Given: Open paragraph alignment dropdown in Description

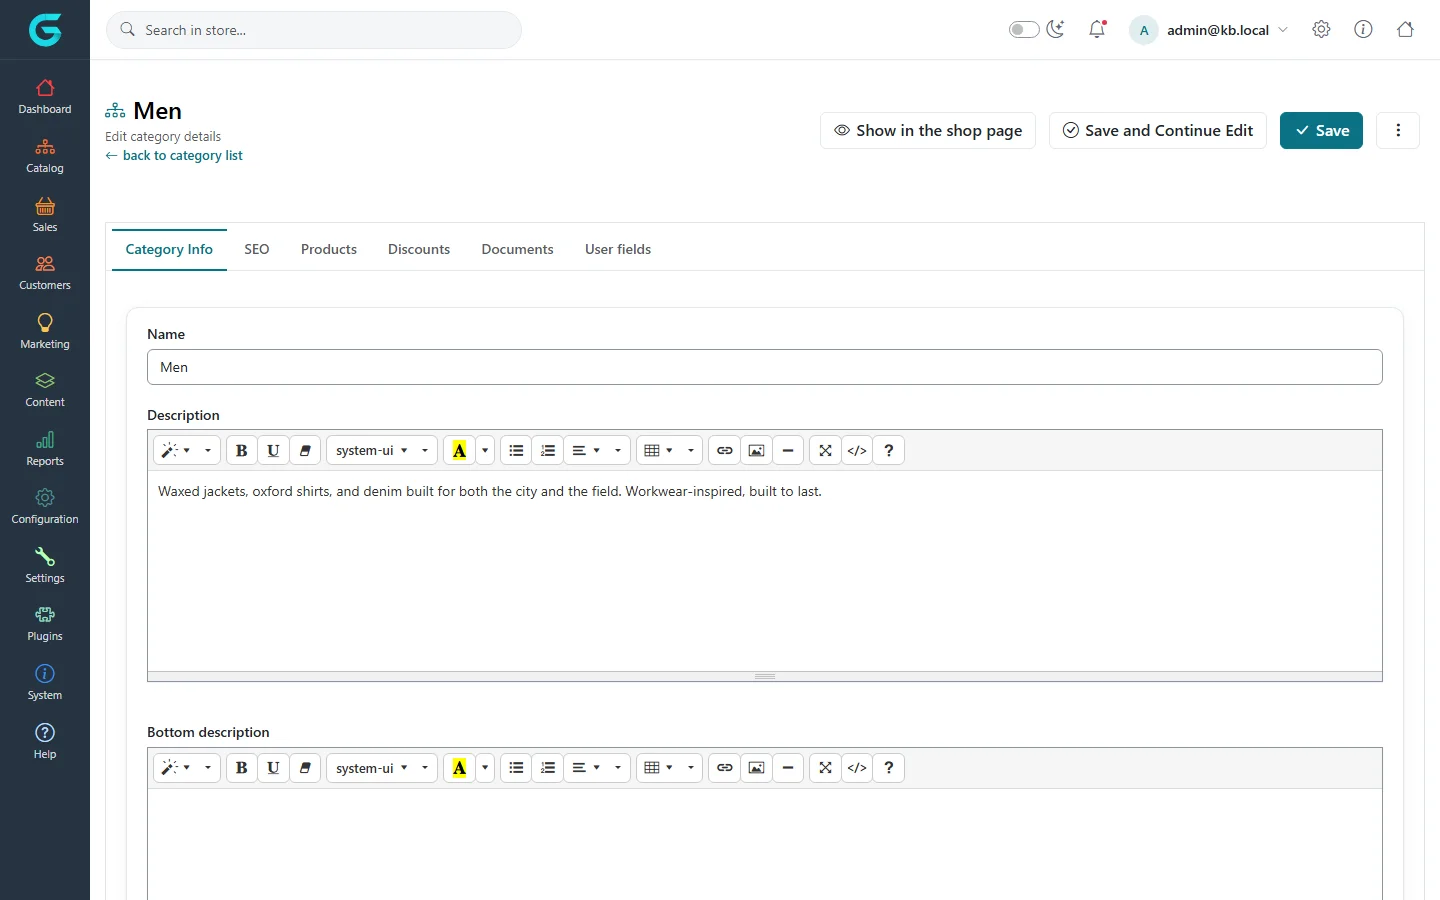Looking at the screenshot, I should click(597, 450).
